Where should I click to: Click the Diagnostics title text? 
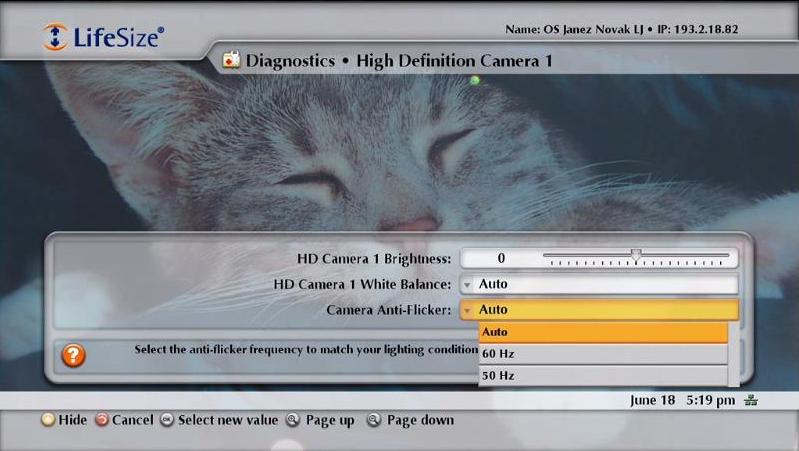click(x=290, y=61)
